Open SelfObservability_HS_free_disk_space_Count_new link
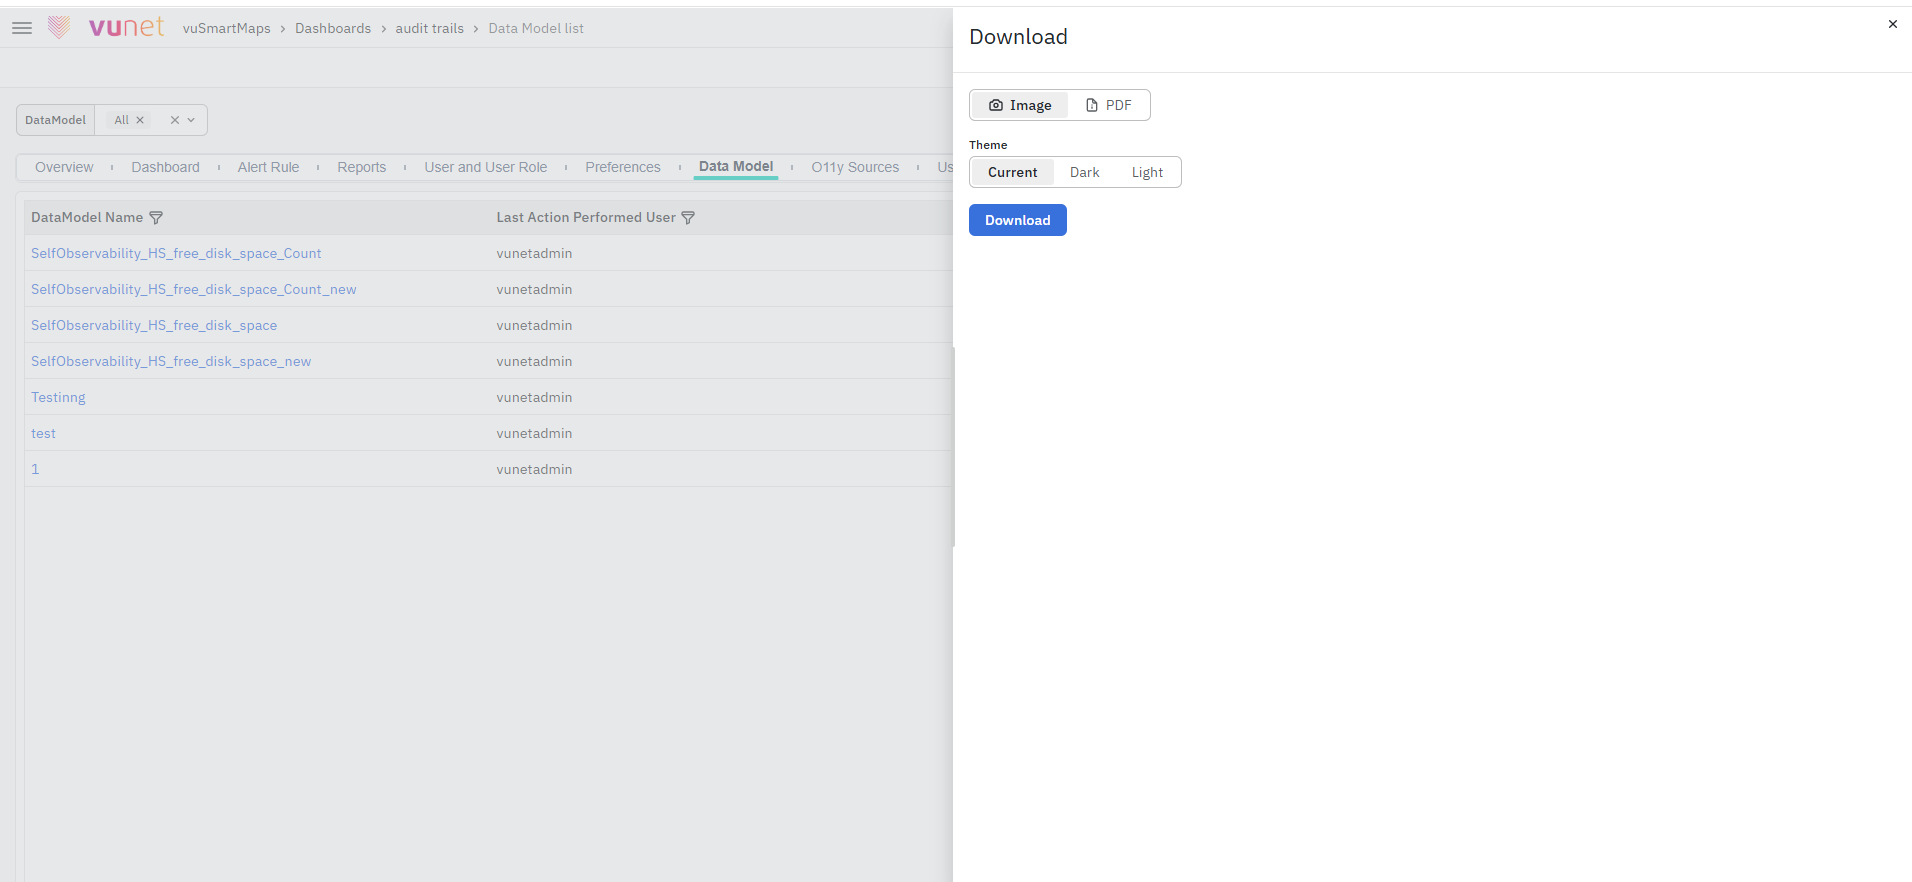Viewport: 1912px width, 882px height. pos(194,290)
